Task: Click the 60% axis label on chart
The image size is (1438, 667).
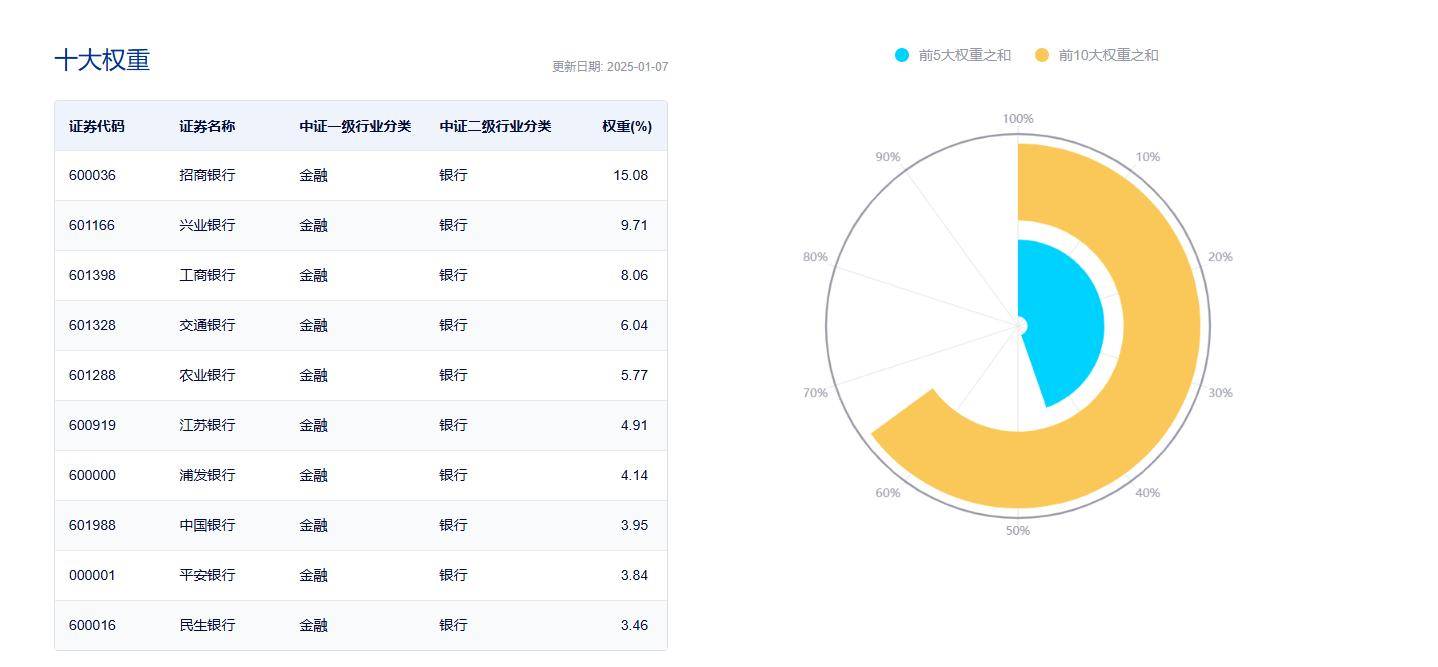Action: coord(887,493)
